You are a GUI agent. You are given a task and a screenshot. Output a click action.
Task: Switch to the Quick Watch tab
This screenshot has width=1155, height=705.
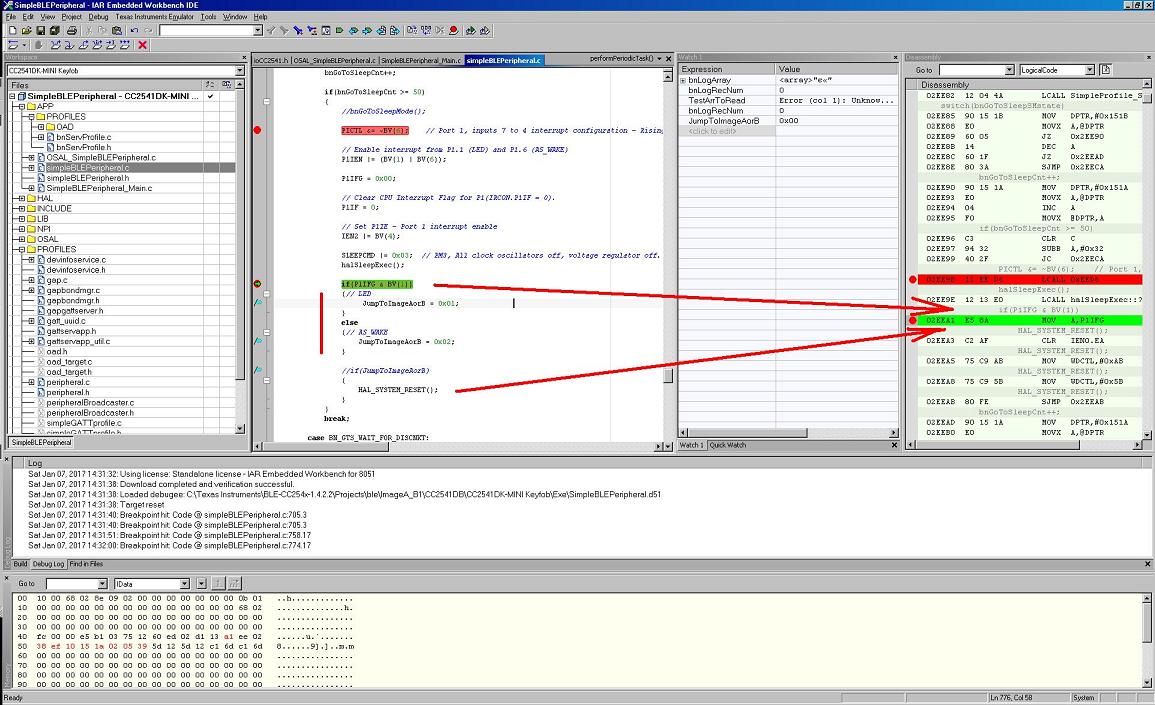[x=727, y=445]
